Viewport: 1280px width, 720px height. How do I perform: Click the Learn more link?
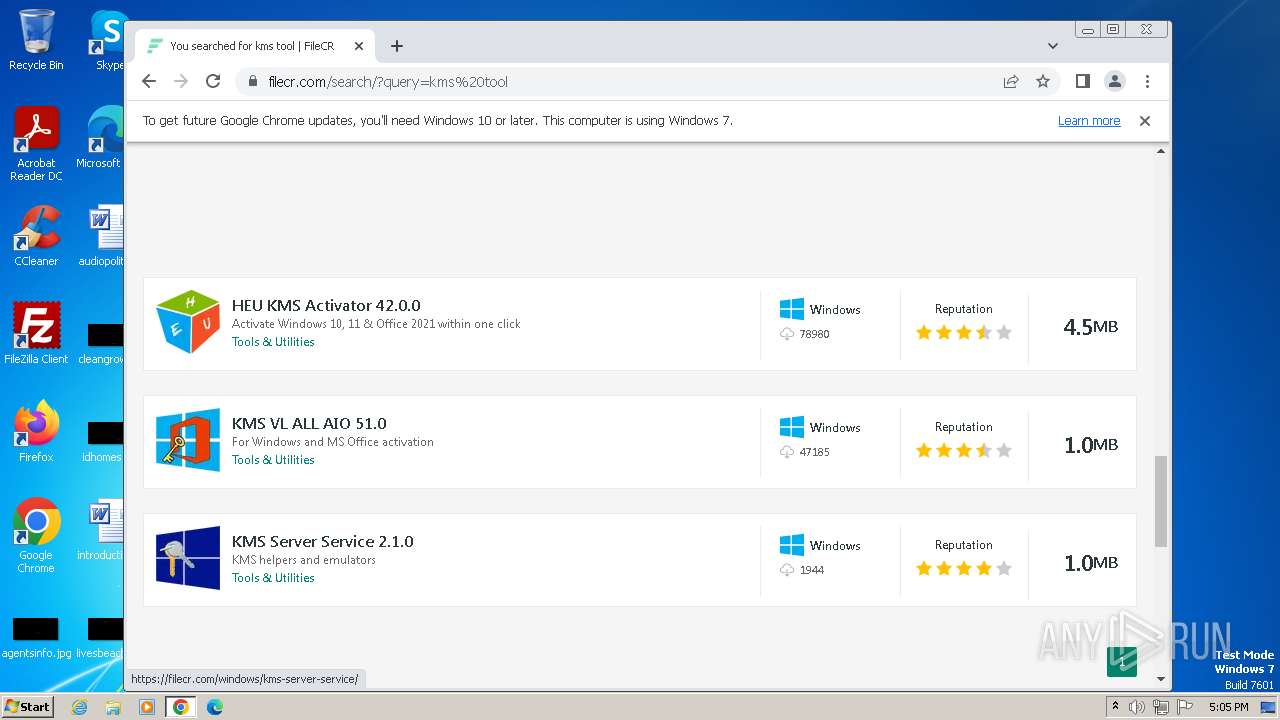click(1088, 121)
